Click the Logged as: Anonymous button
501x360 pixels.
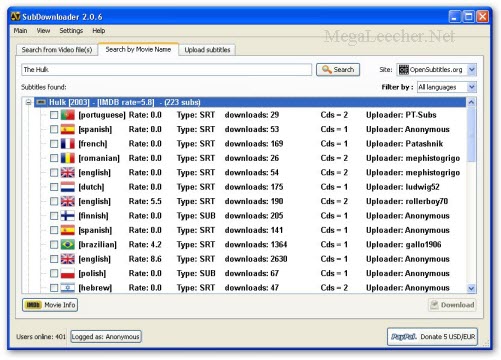(106, 337)
